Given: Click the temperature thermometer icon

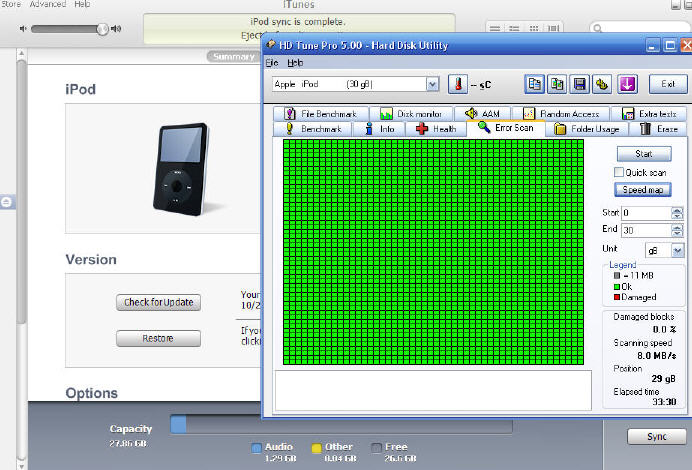Looking at the screenshot, I should pos(457,85).
